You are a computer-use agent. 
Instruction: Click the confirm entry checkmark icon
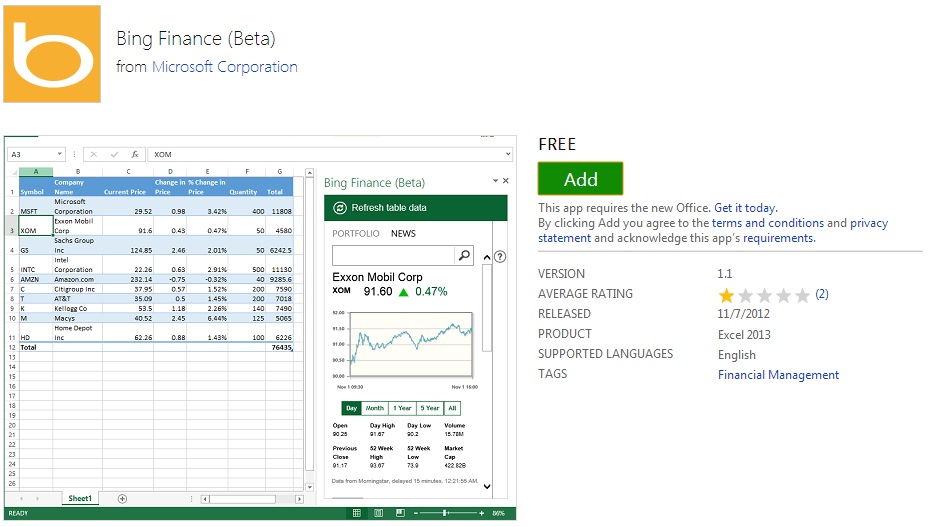114,154
